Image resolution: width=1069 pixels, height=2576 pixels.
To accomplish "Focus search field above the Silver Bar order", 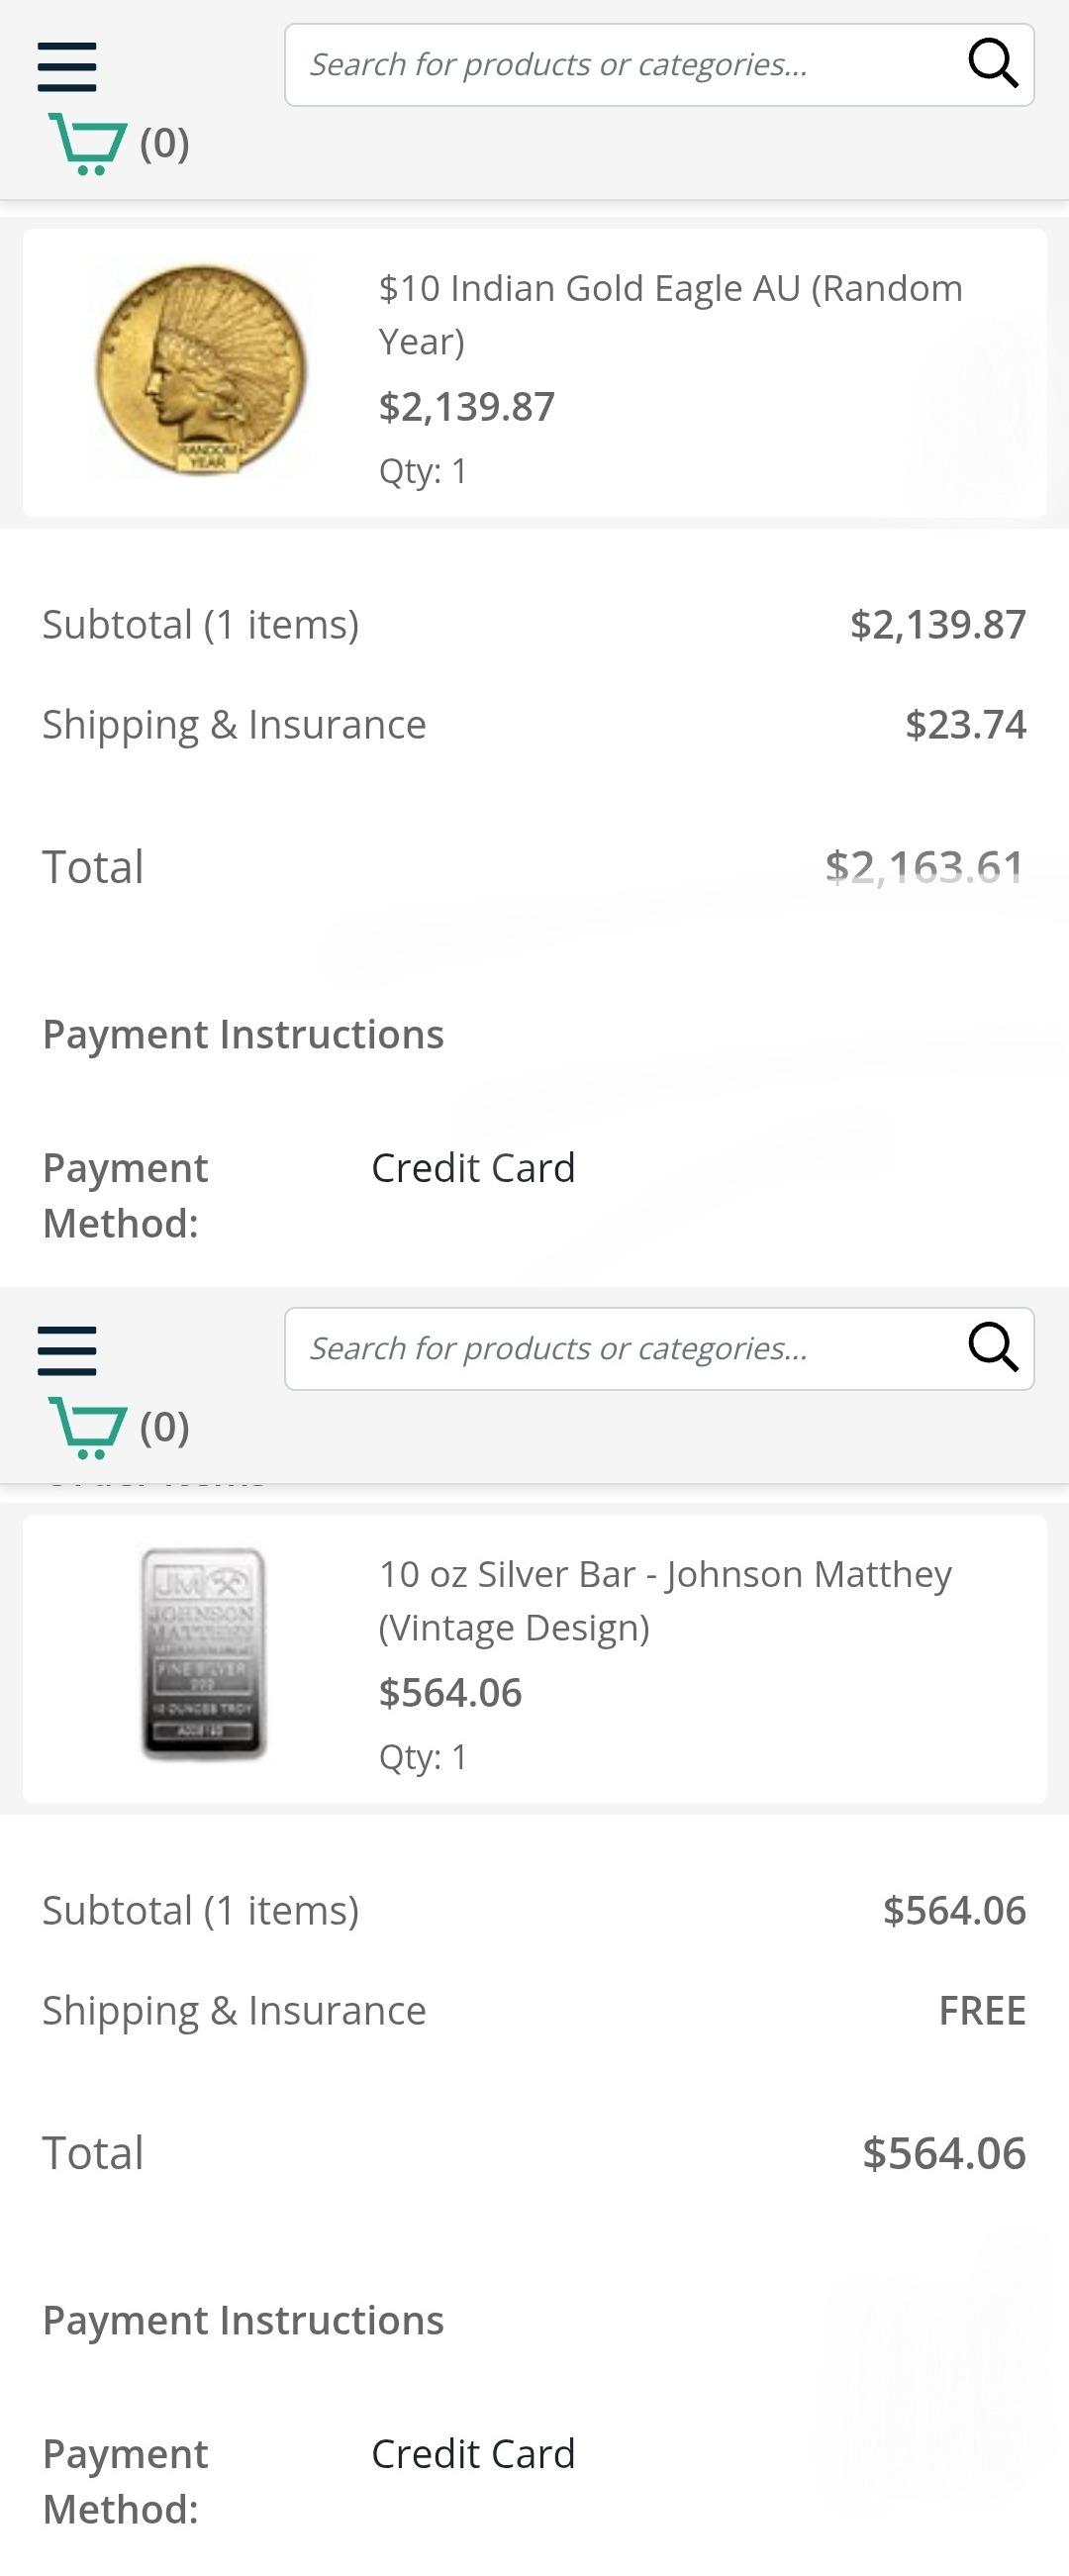I will pos(620,1348).
